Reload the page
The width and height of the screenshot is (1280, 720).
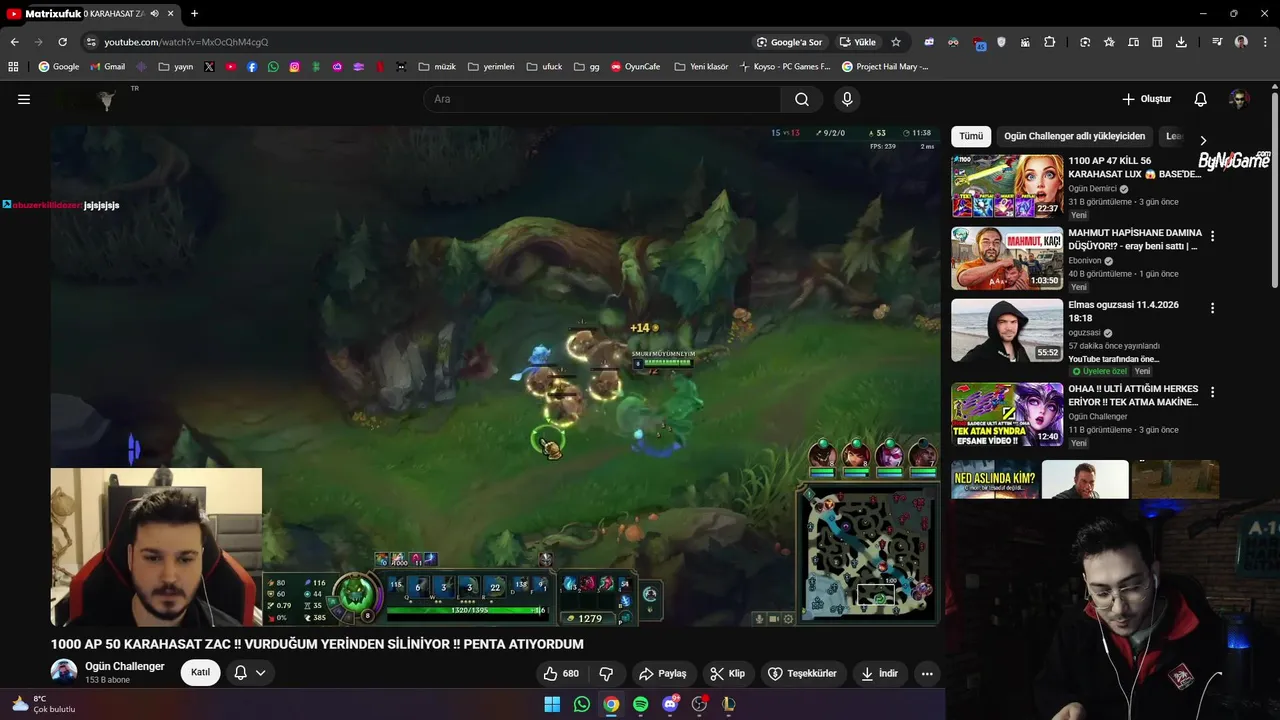62,42
